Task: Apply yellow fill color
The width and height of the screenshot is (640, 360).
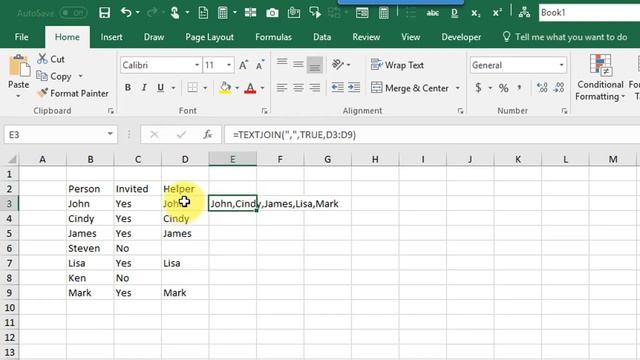Action: [x=225, y=88]
